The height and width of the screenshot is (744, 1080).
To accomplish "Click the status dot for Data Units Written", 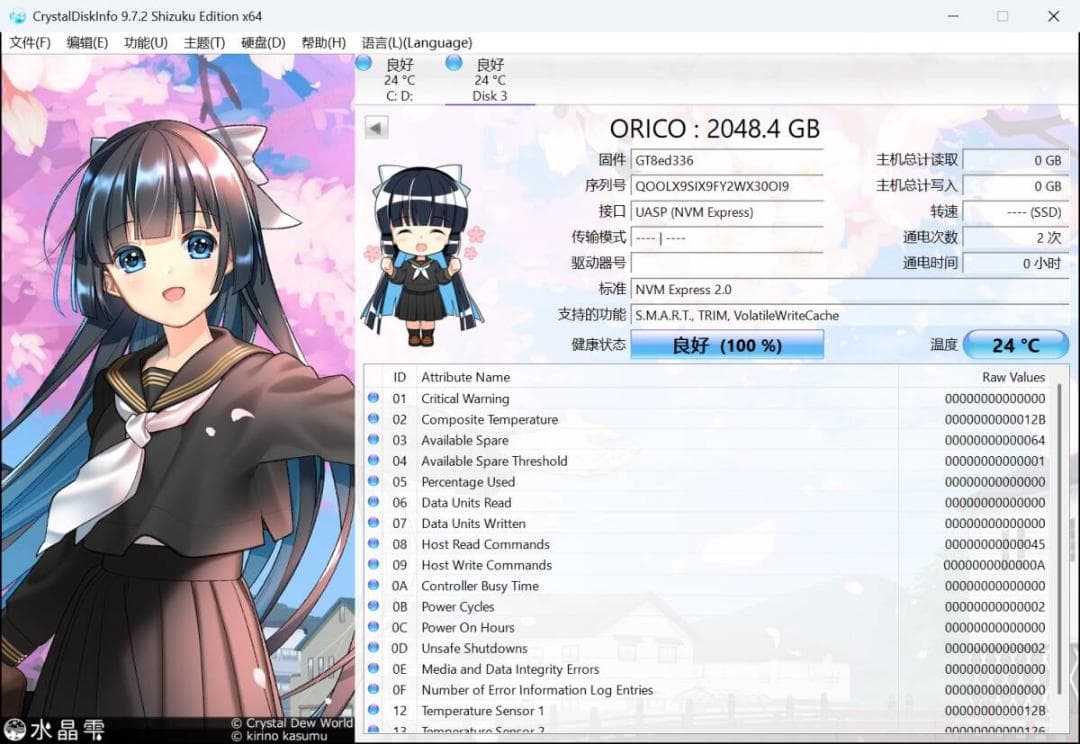I will (373, 522).
